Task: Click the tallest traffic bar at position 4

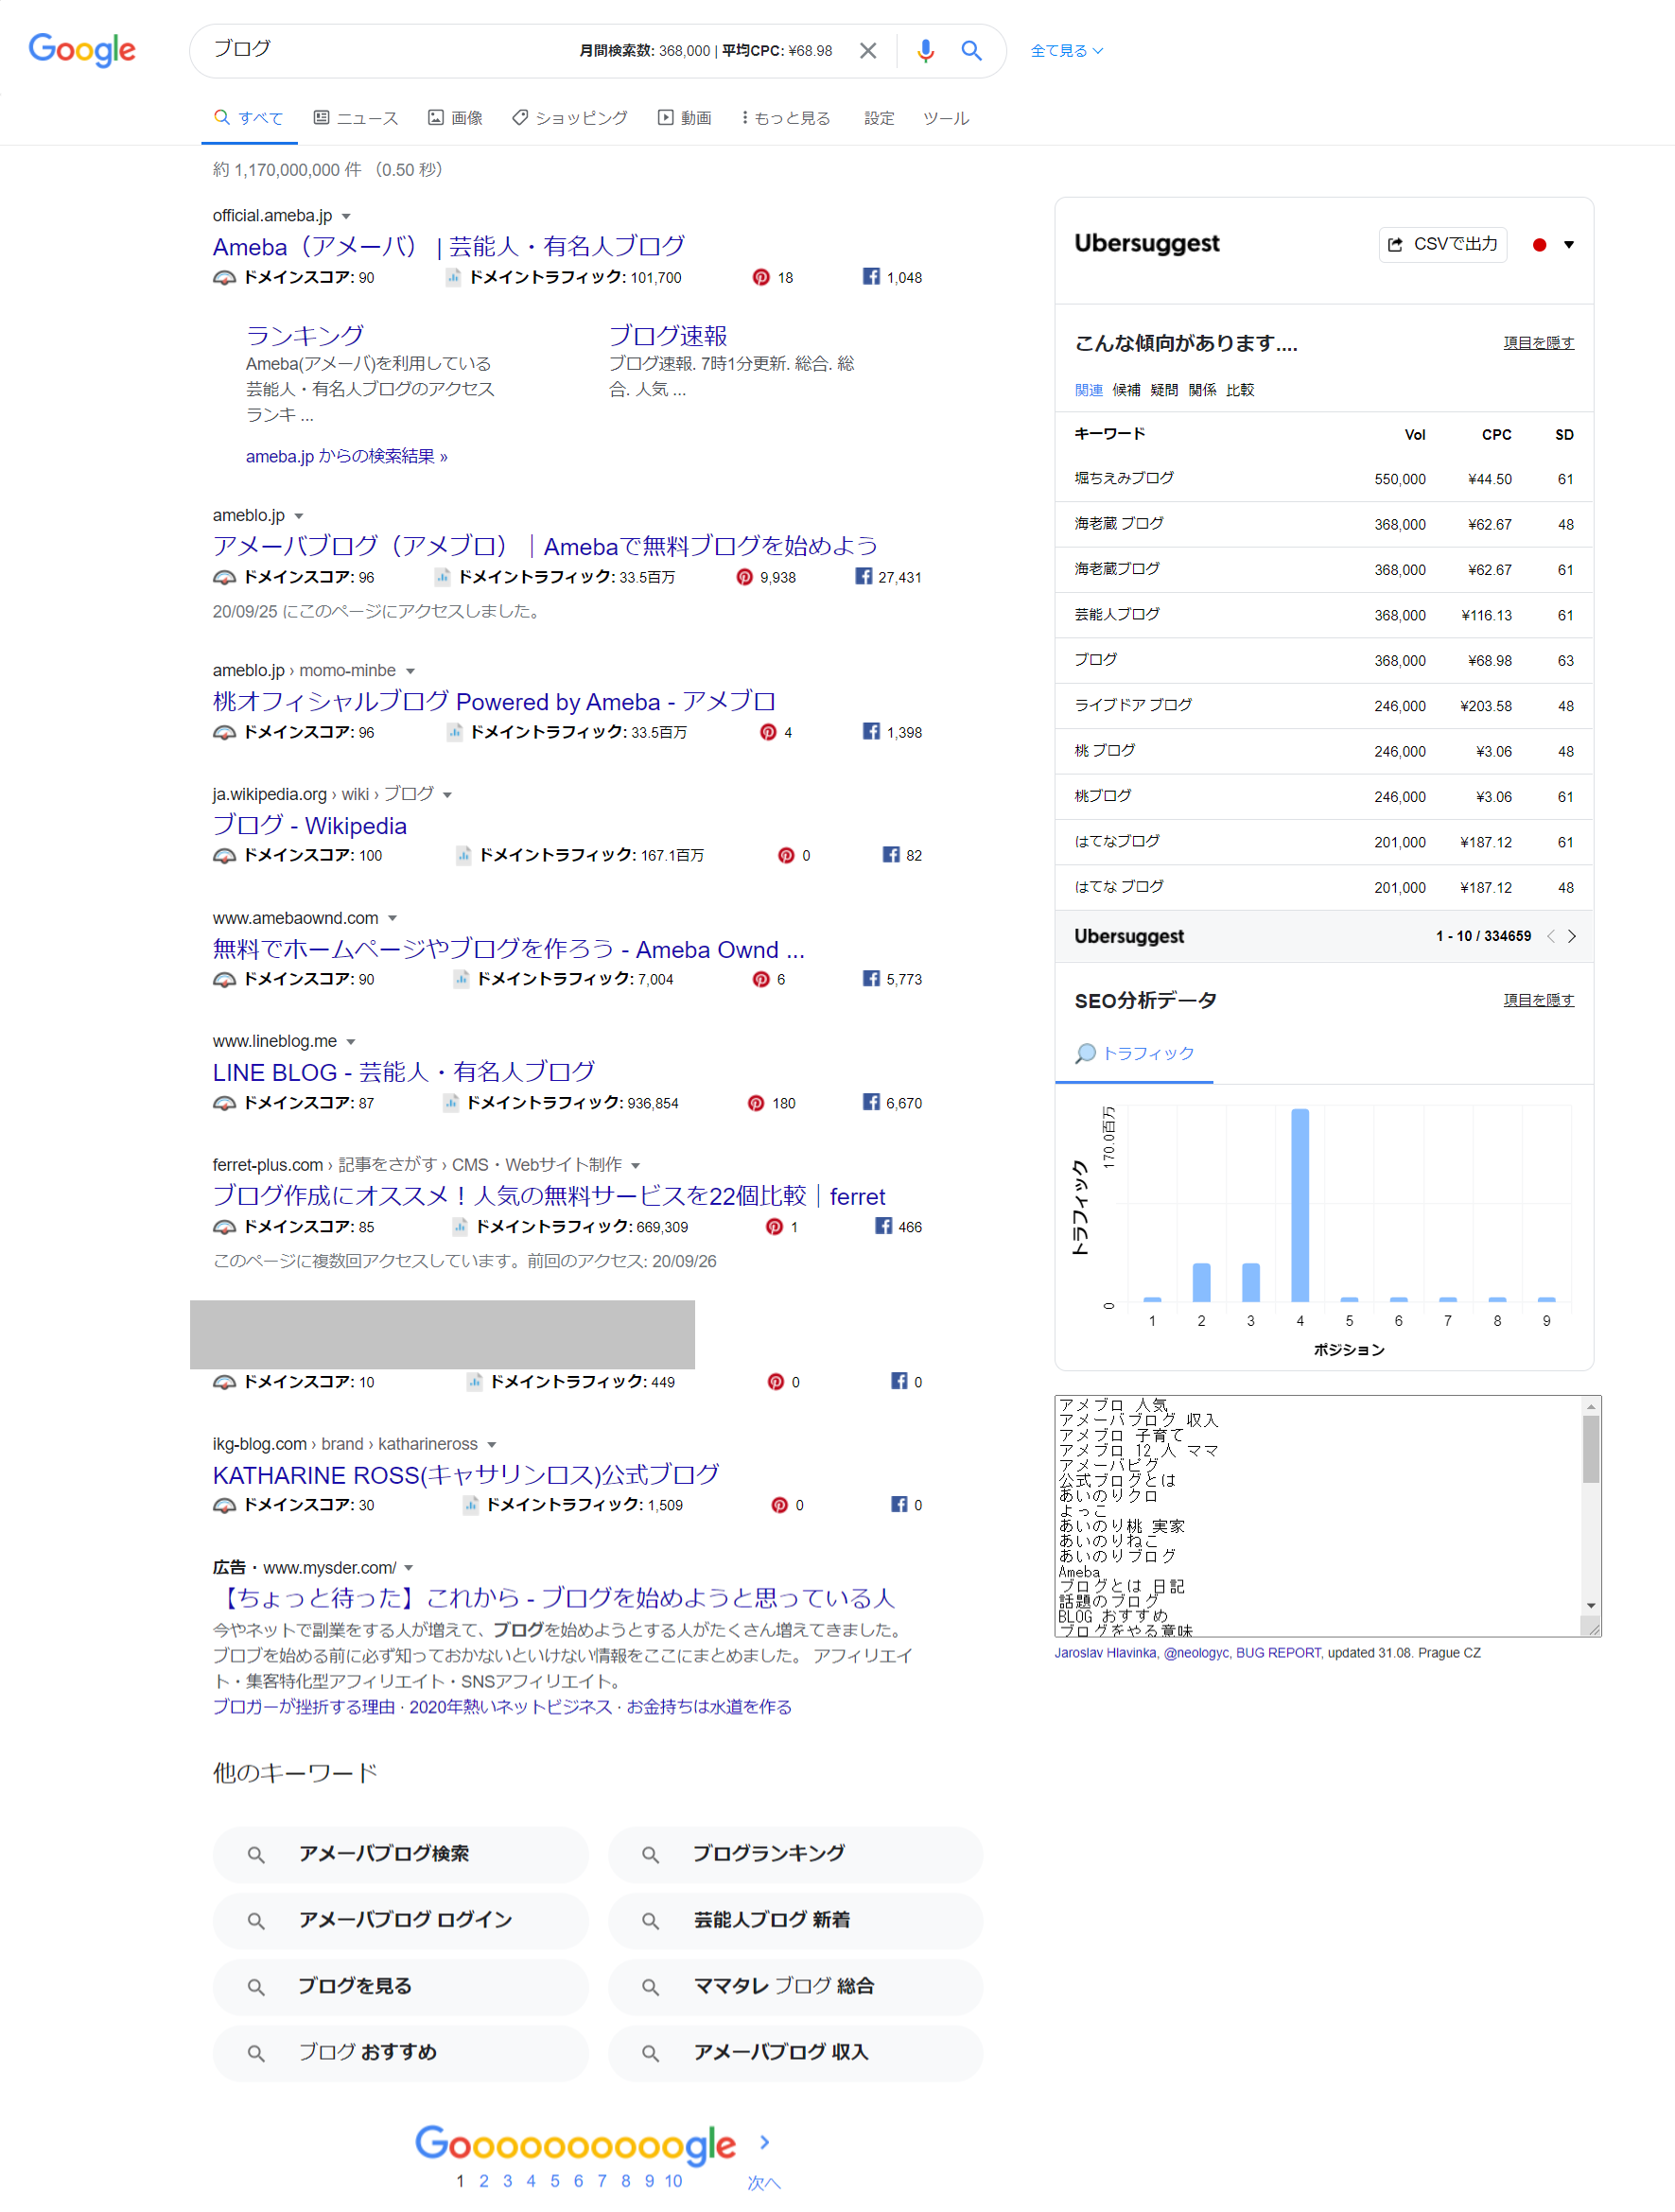Action: pos(1299,1204)
